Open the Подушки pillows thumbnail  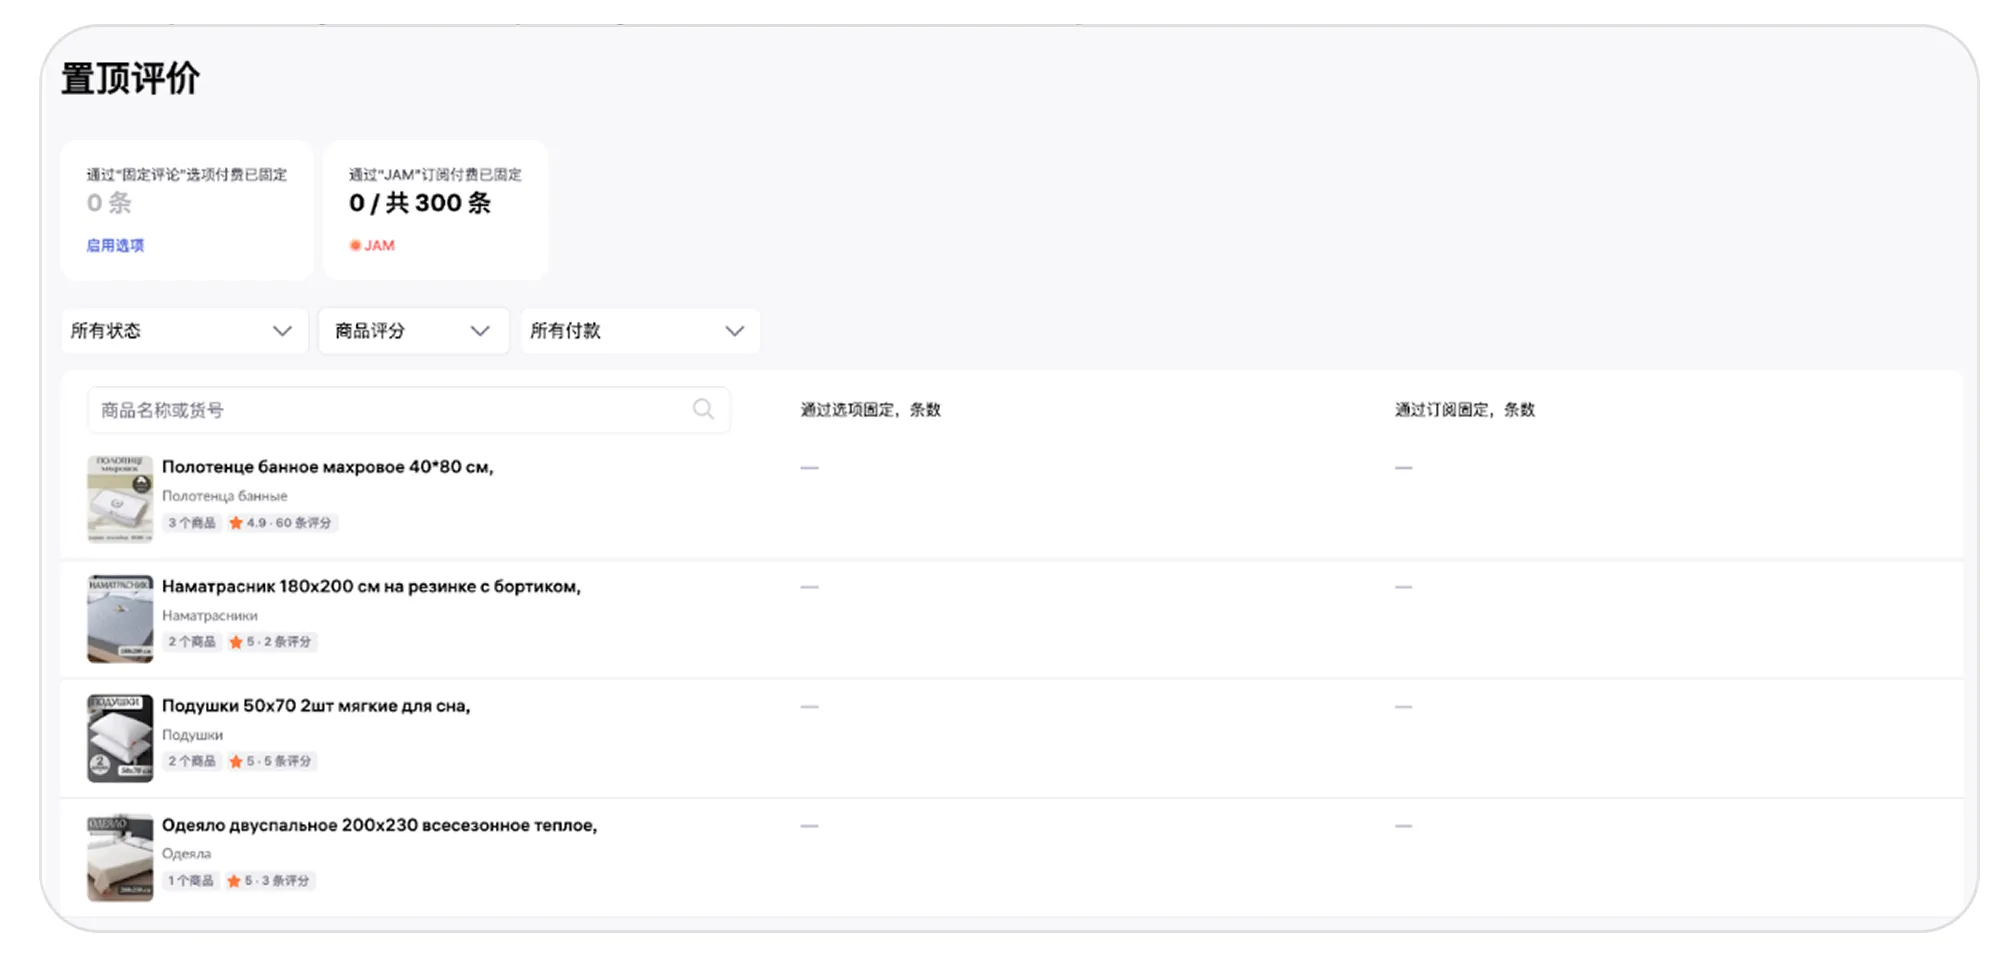click(x=120, y=738)
